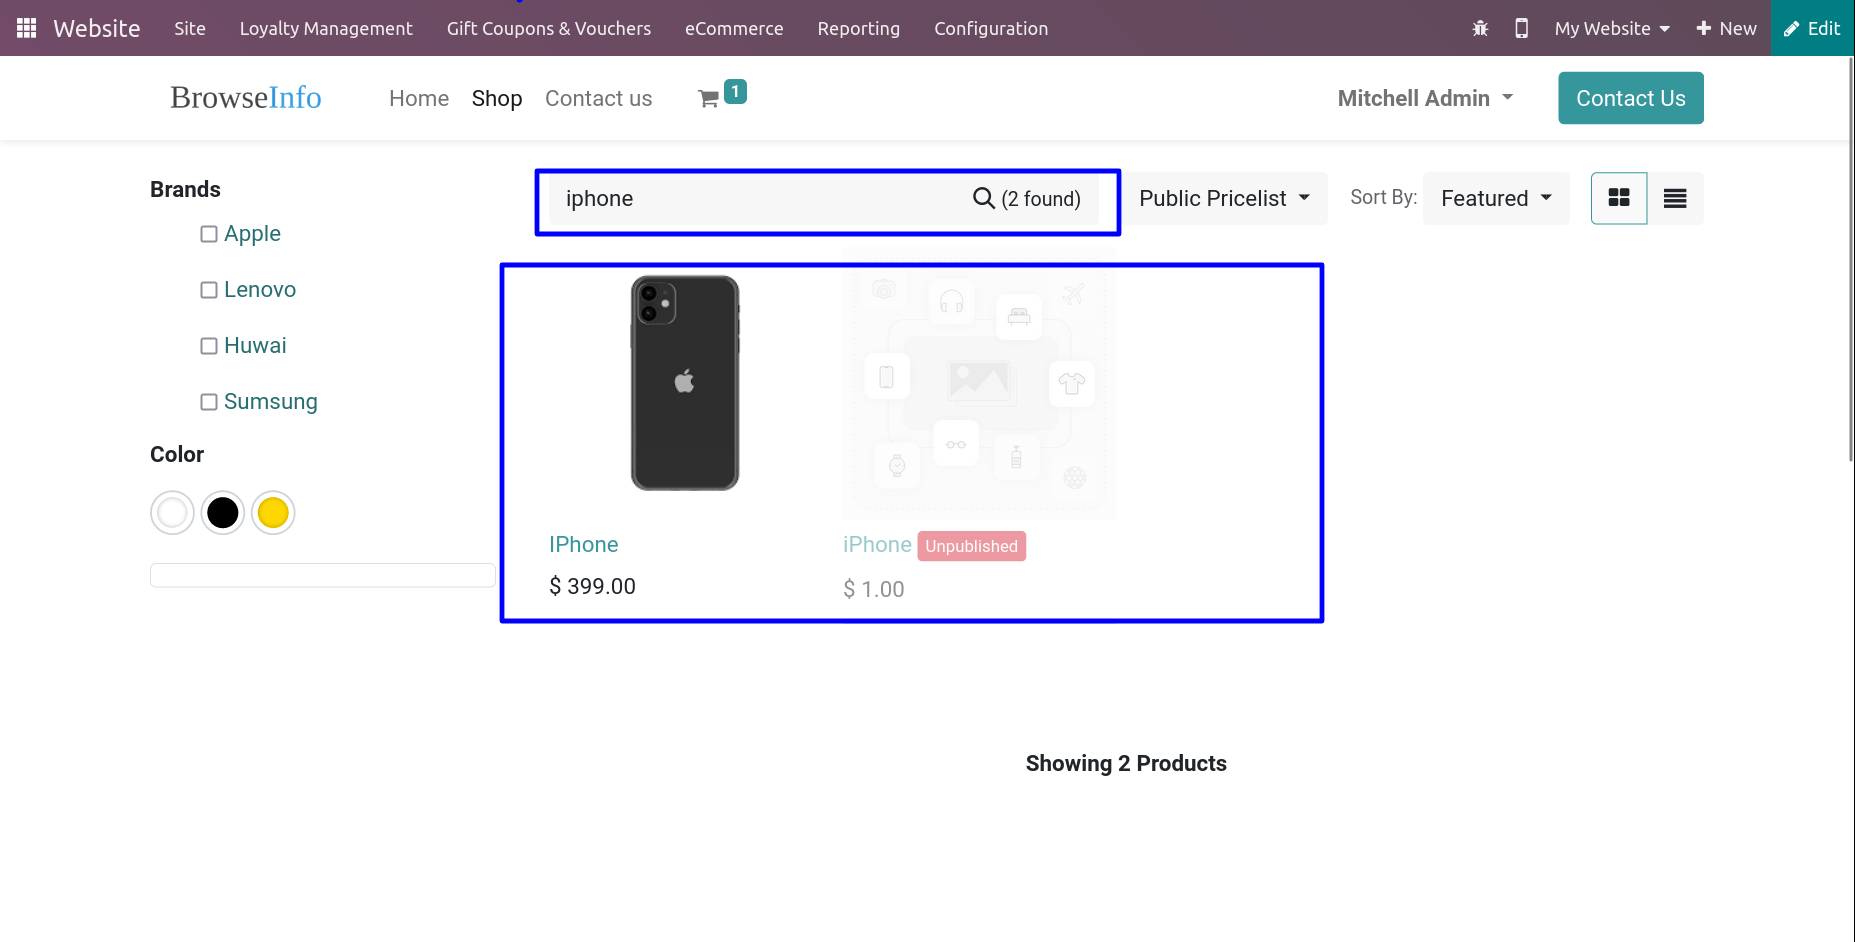
Task: Click the Unpublished badge
Action: tap(972, 546)
